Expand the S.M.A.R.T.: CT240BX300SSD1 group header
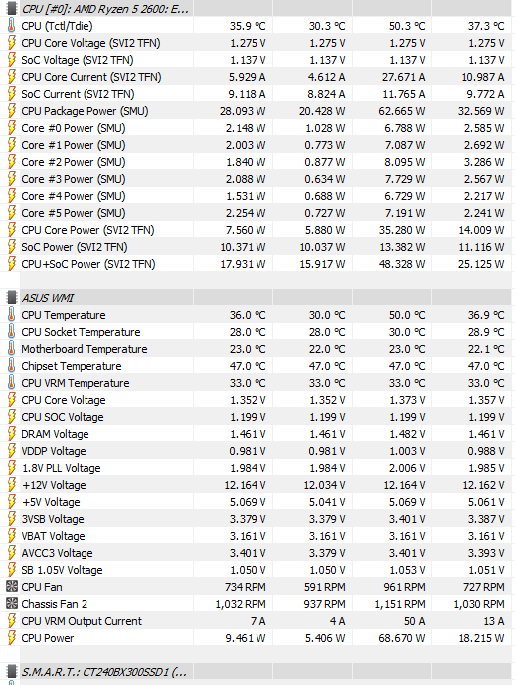The height and width of the screenshot is (685, 515). pyautogui.click(x=258, y=671)
